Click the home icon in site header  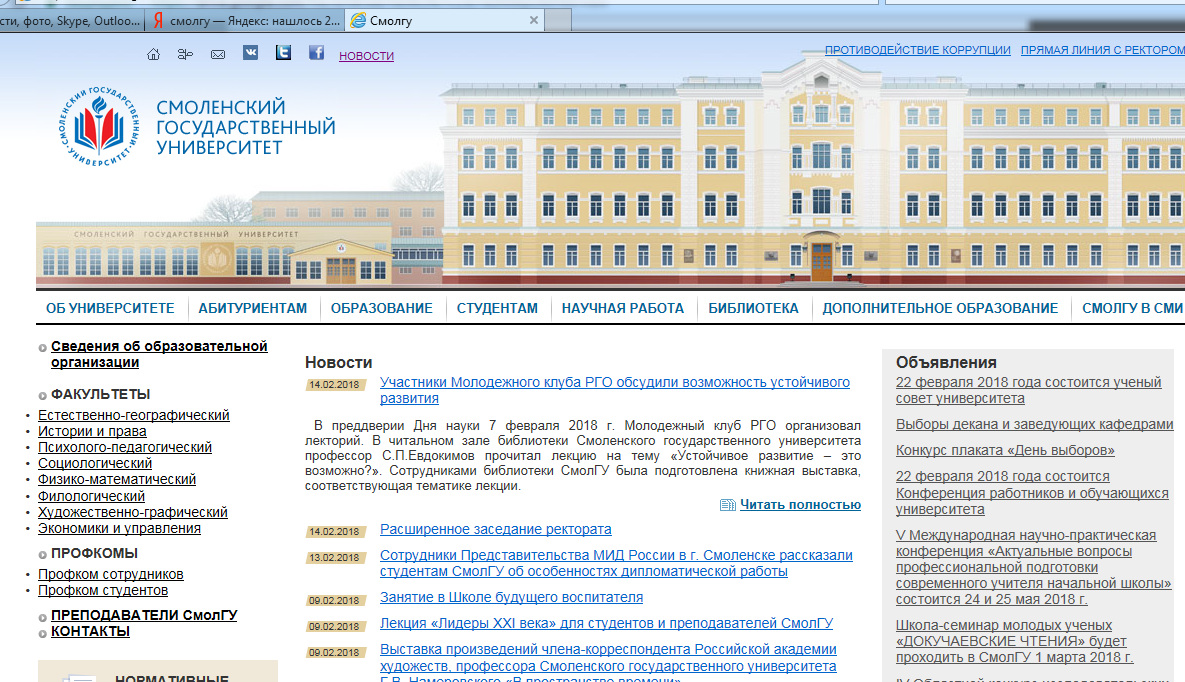pos(153,54)
